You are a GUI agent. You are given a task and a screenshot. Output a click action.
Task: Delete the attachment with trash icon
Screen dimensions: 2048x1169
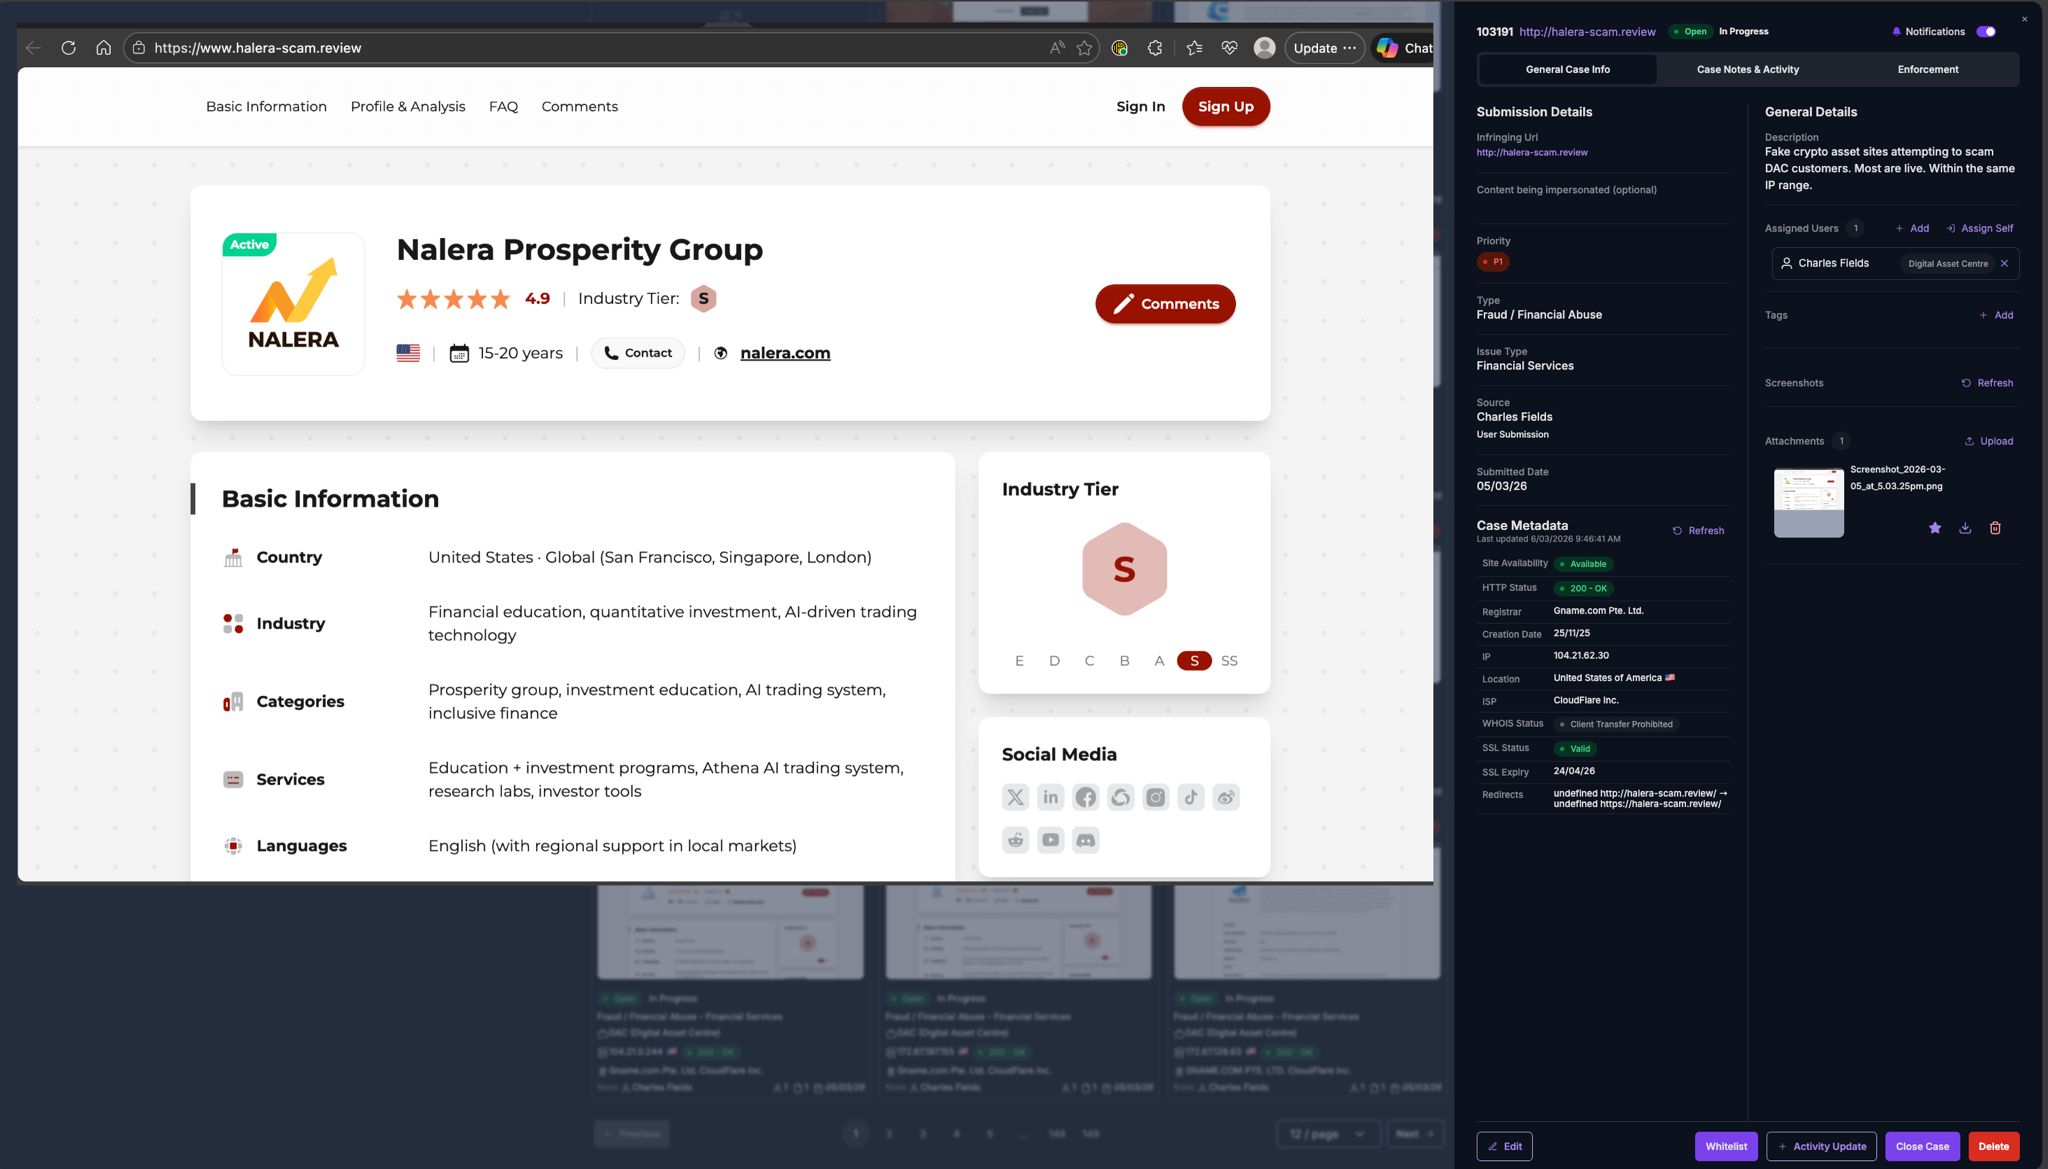click(x=1995, y=528)
